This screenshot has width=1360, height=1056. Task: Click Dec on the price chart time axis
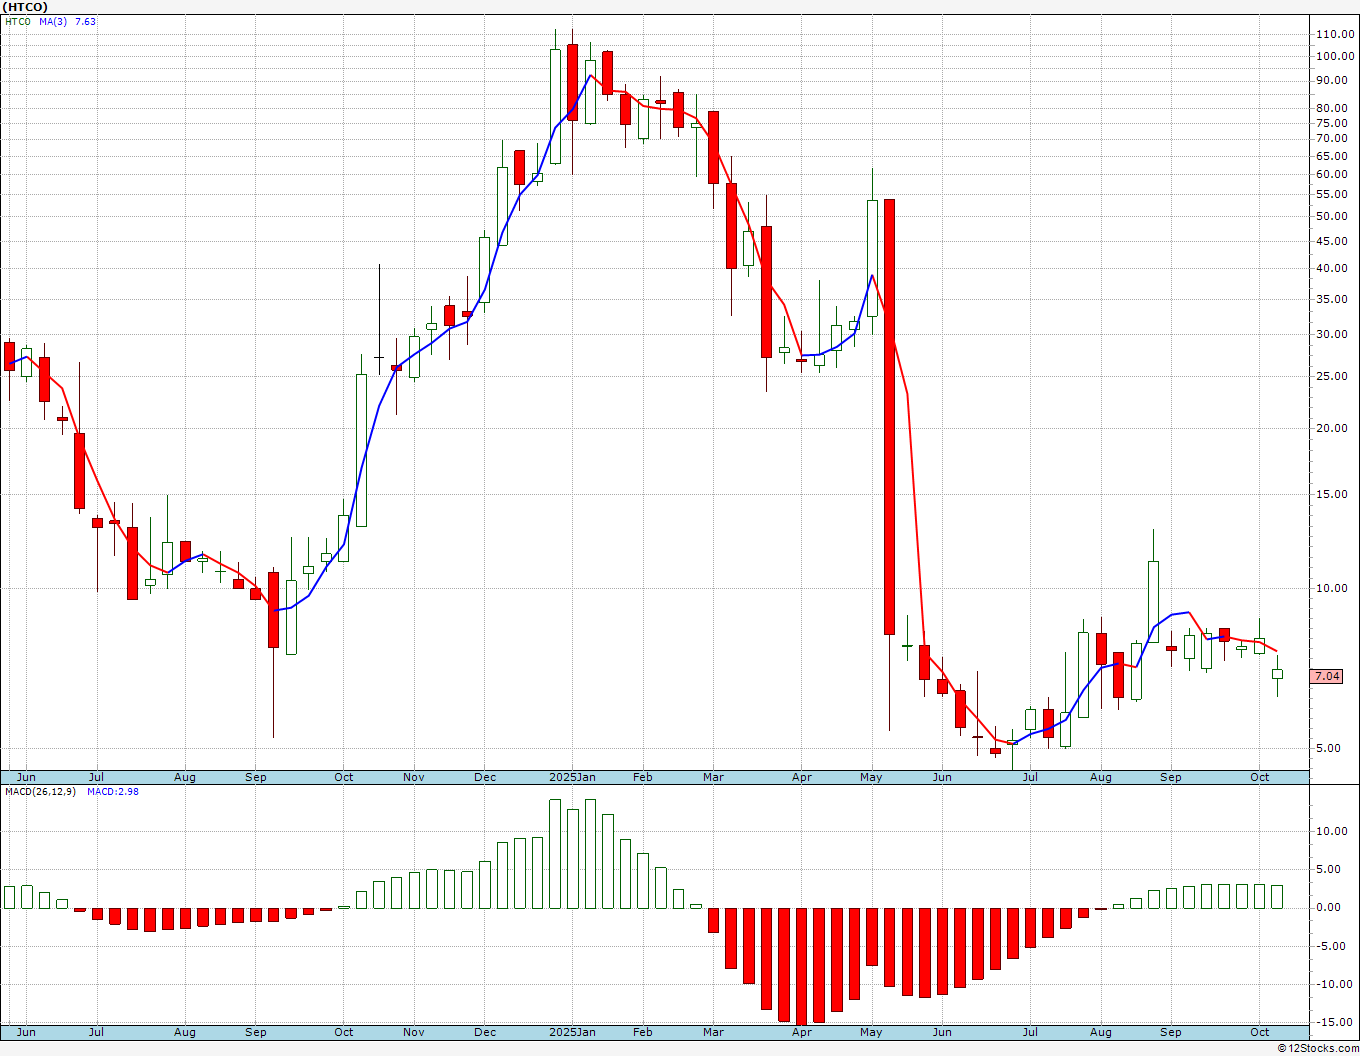click(x=485, y=777)
